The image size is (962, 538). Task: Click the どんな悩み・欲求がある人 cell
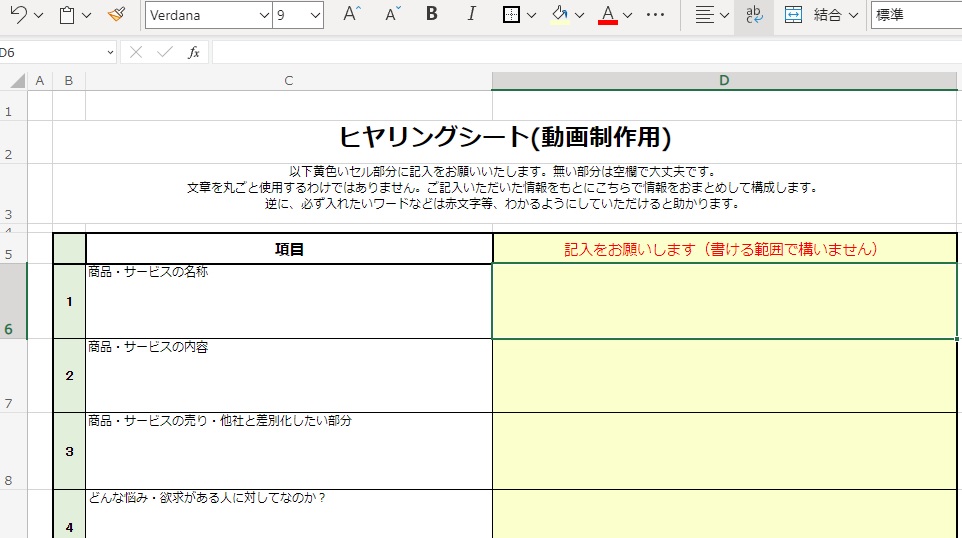click(289, 514)
